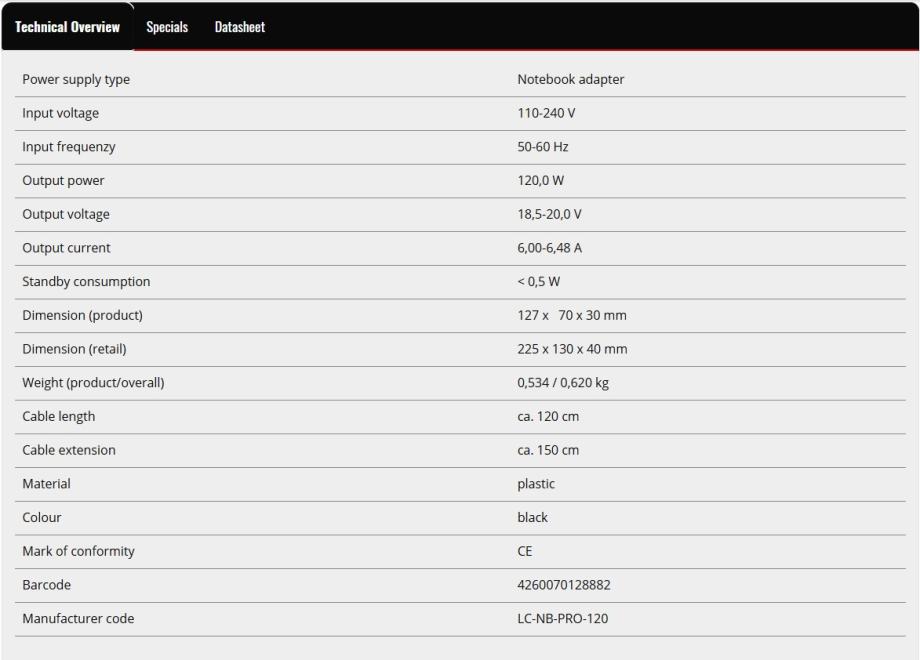Click the "Cable extension" row label

(x=69, y=450)
